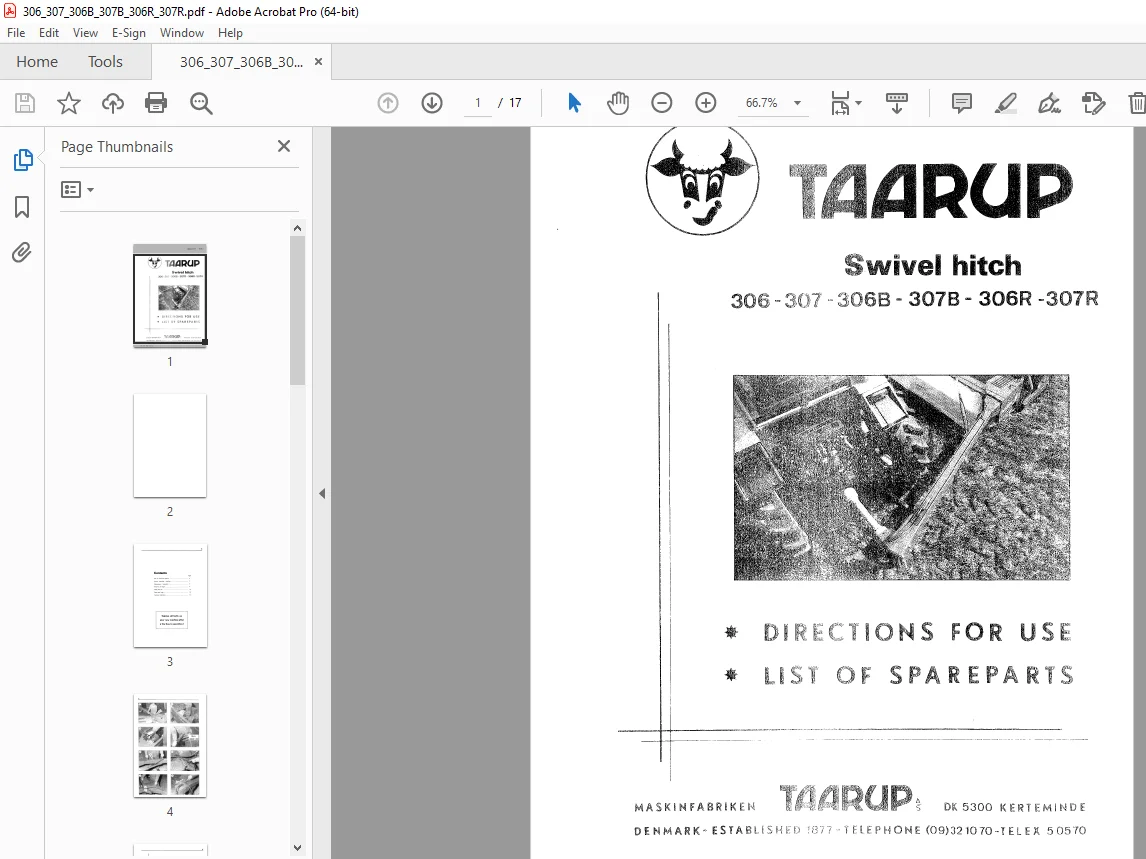Click the 'Page Thumbnails' panel title

pyautogui.click(x=117, y=146)
